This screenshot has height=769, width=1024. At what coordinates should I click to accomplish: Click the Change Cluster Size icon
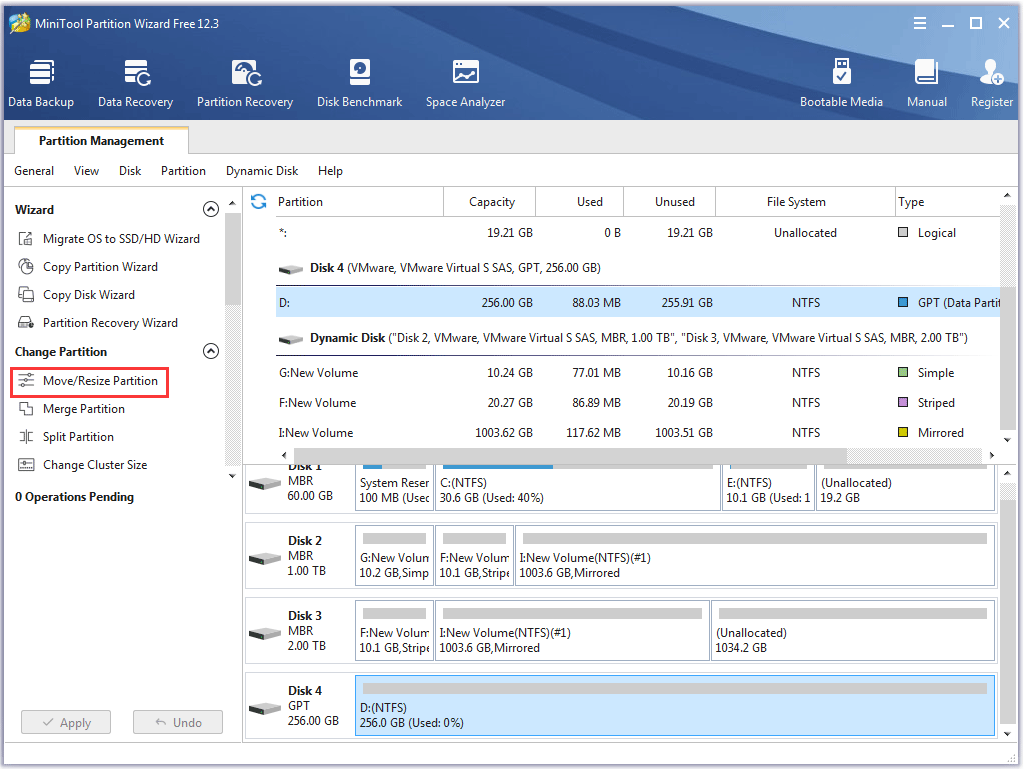click(x=25, y=465)
